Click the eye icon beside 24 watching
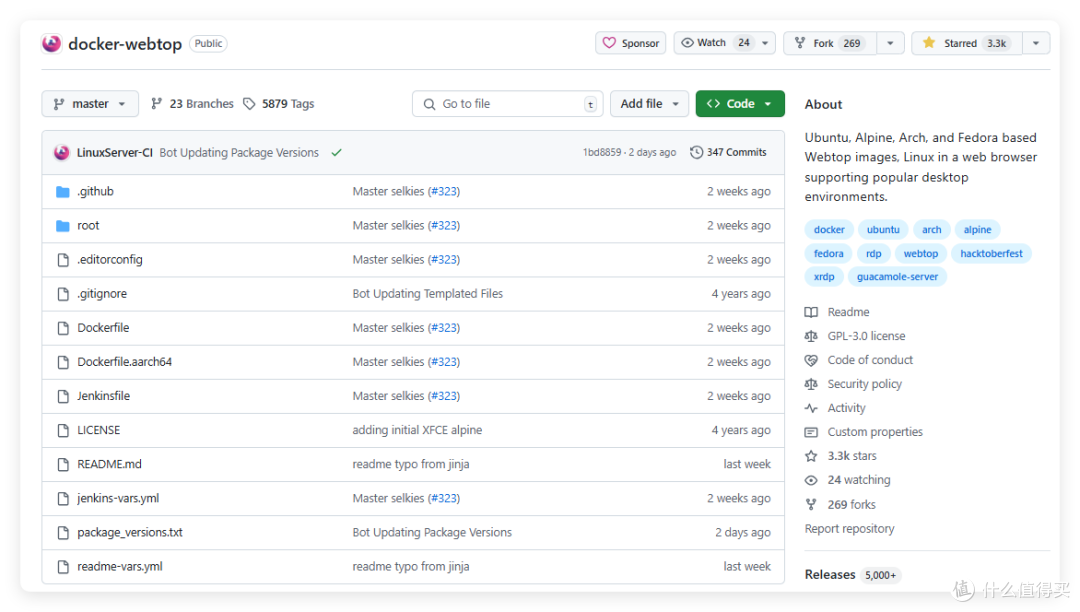Image resolution: width=1080 pixels, height=612 pixels. click(x=811, y=481)
